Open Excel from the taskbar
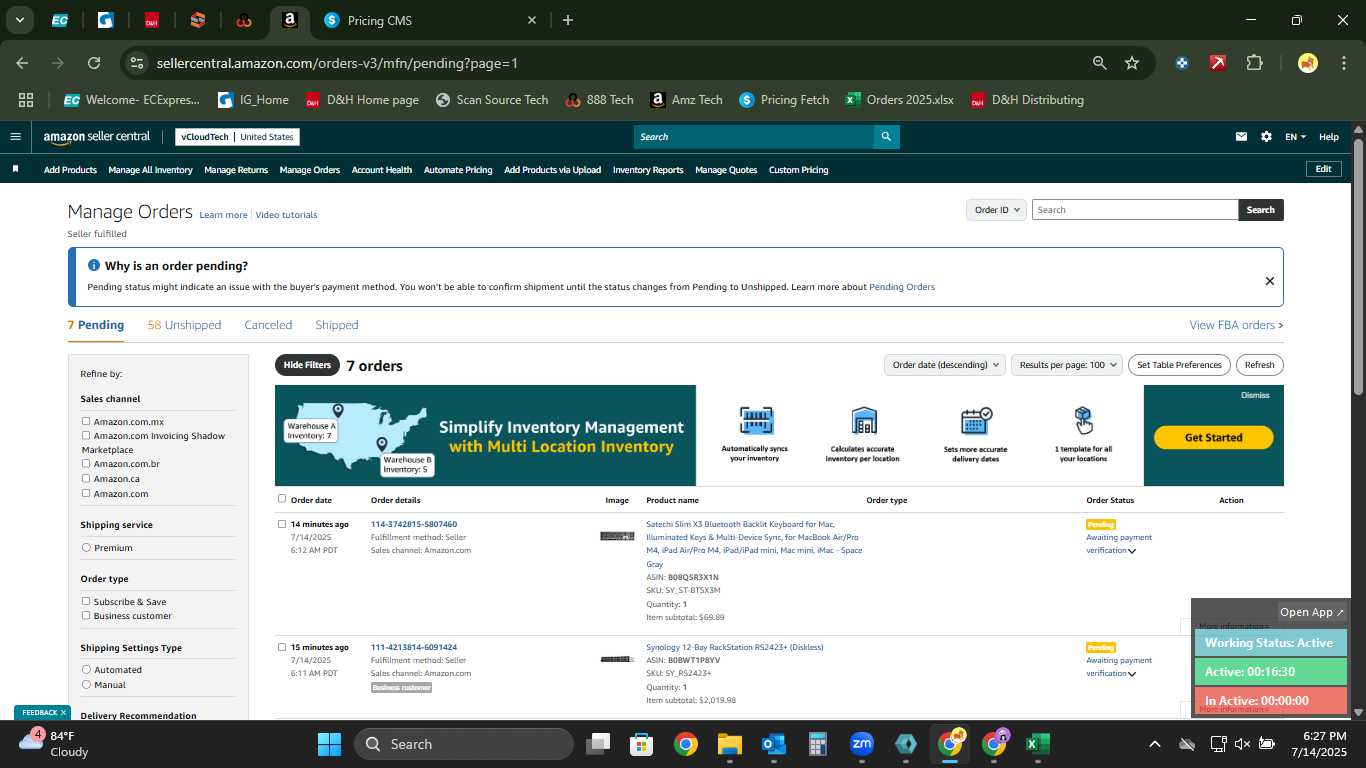The height and width of the screenshot is (768, 1366). [x=1037, y=744]
